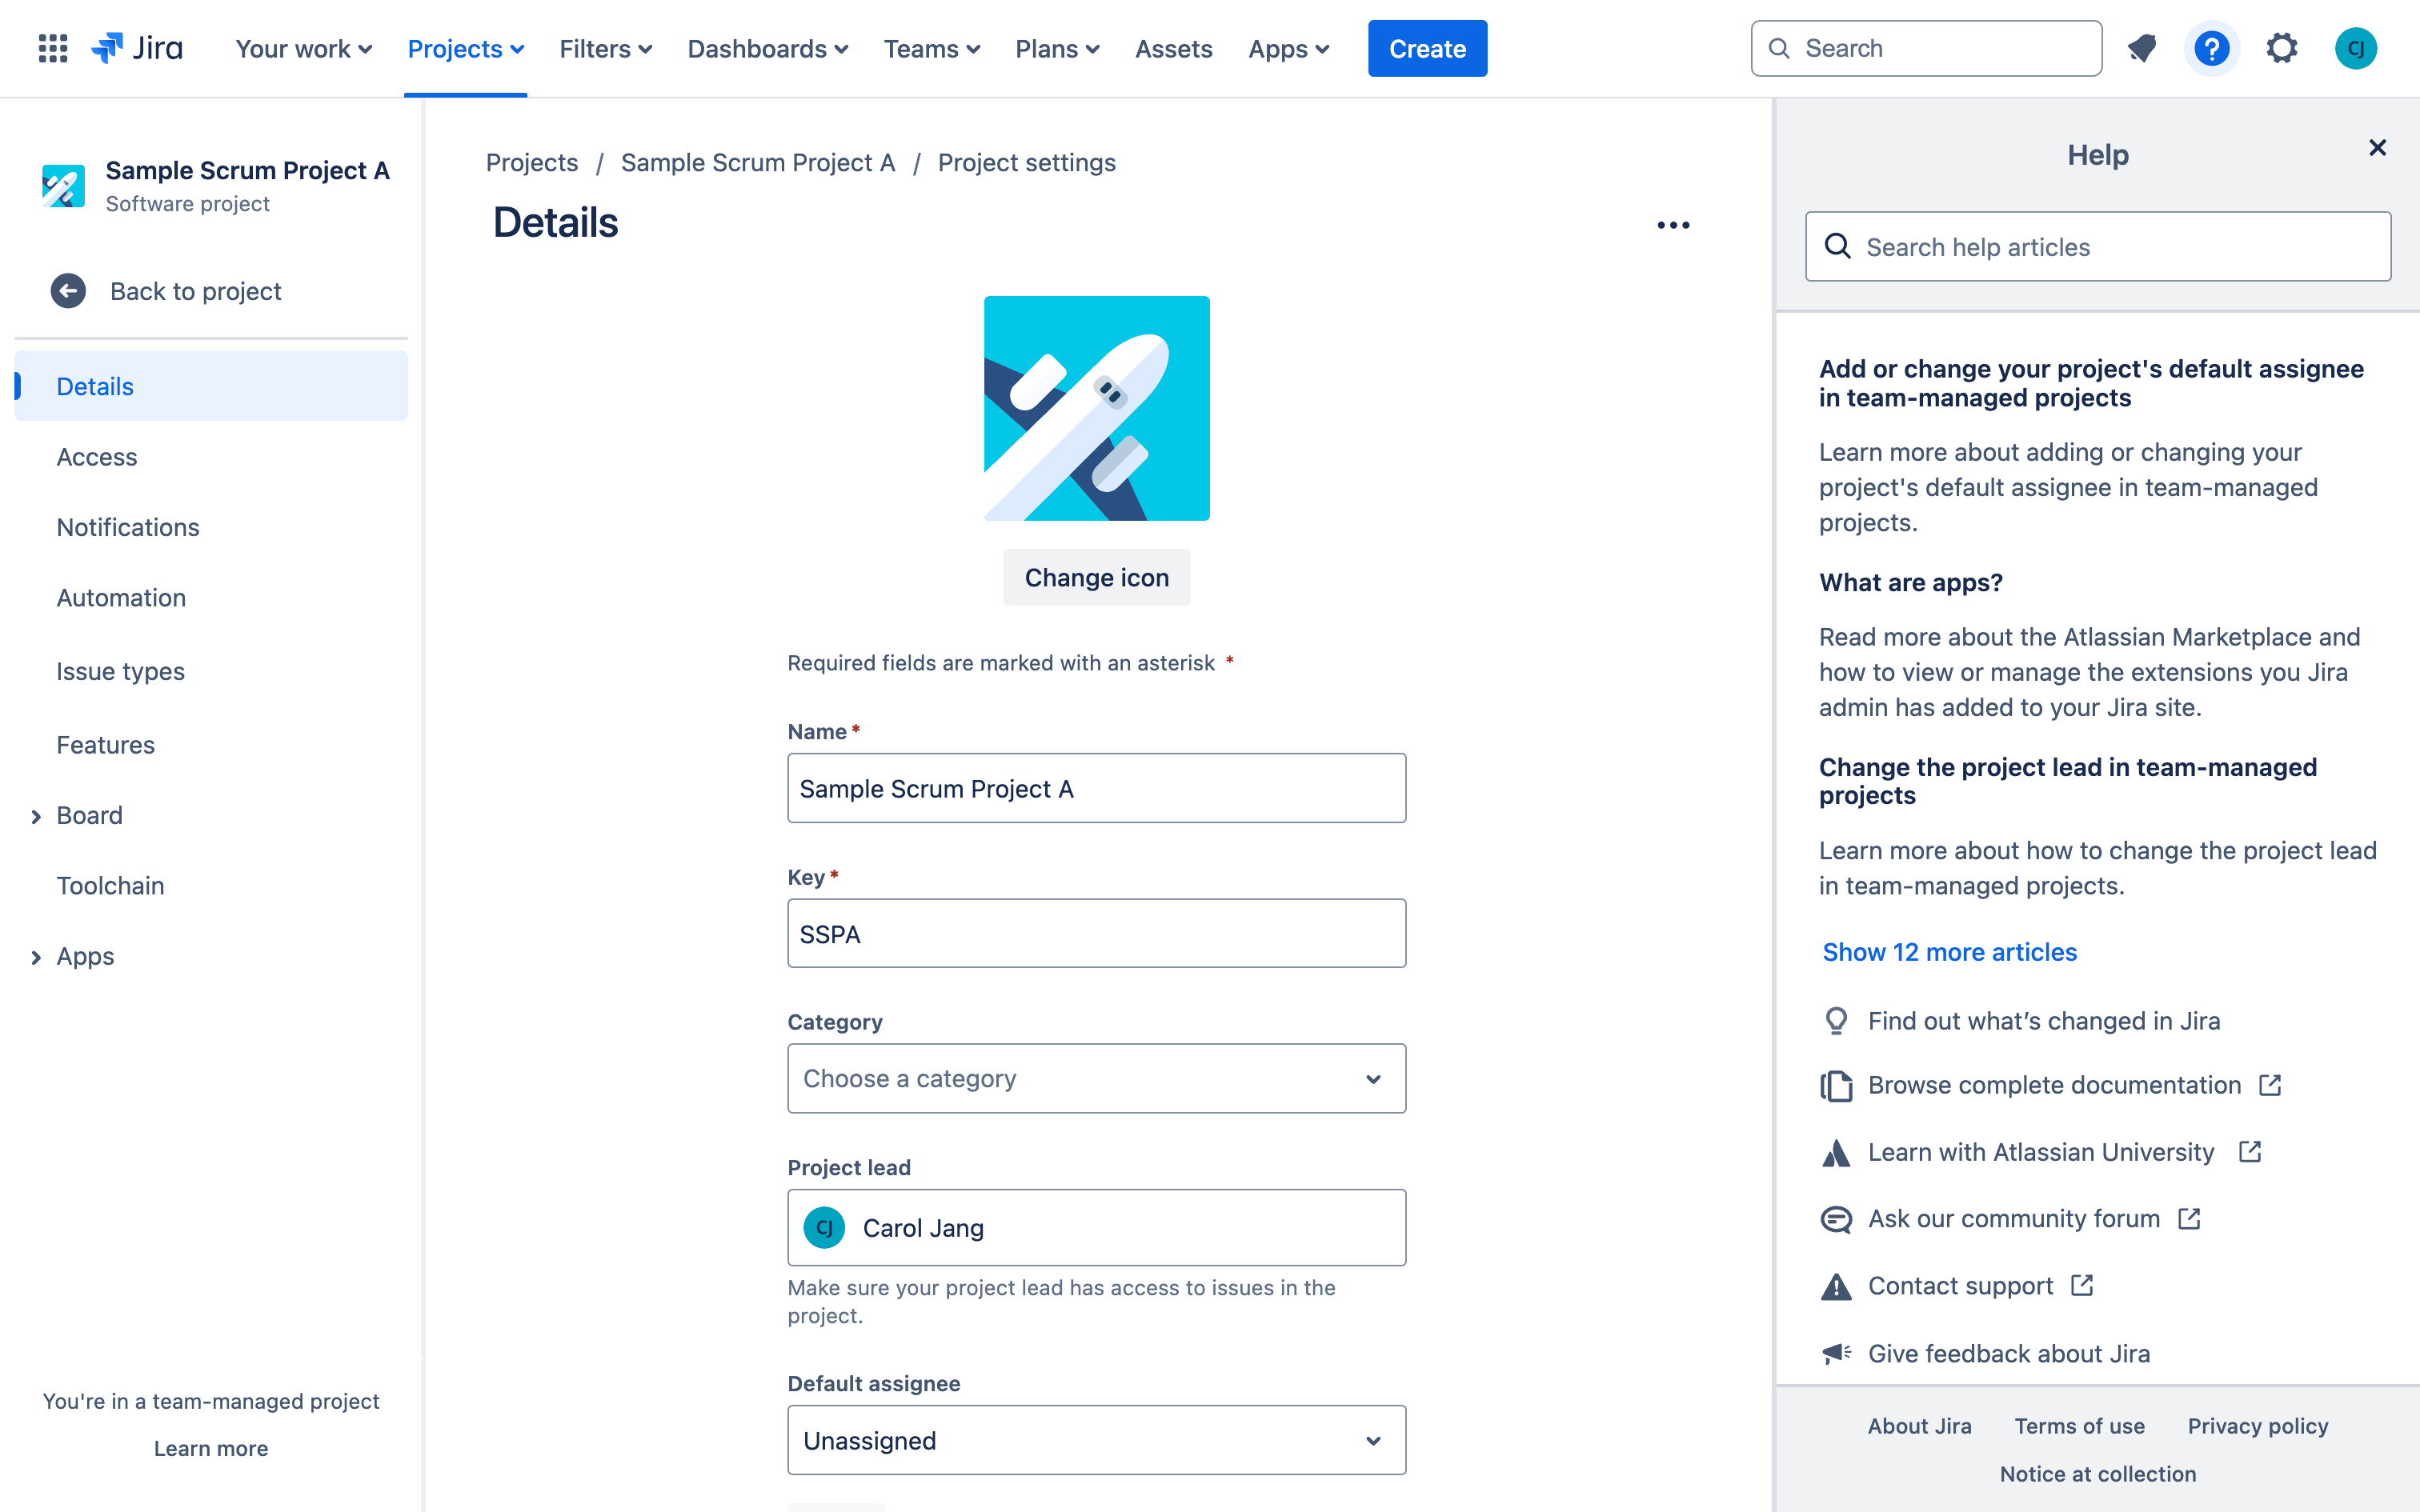
Task: Expand the Board section in sidebar
Action: [37, 814]
